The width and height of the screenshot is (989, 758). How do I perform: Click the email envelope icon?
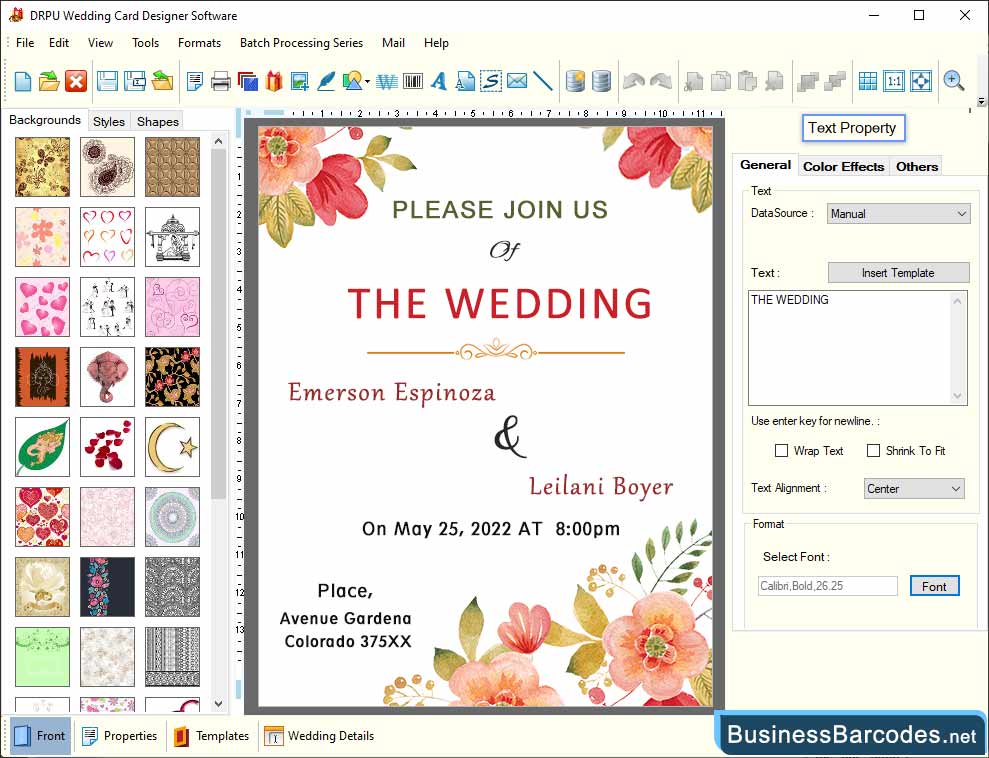pyautogui.click(x=517, y=81)
